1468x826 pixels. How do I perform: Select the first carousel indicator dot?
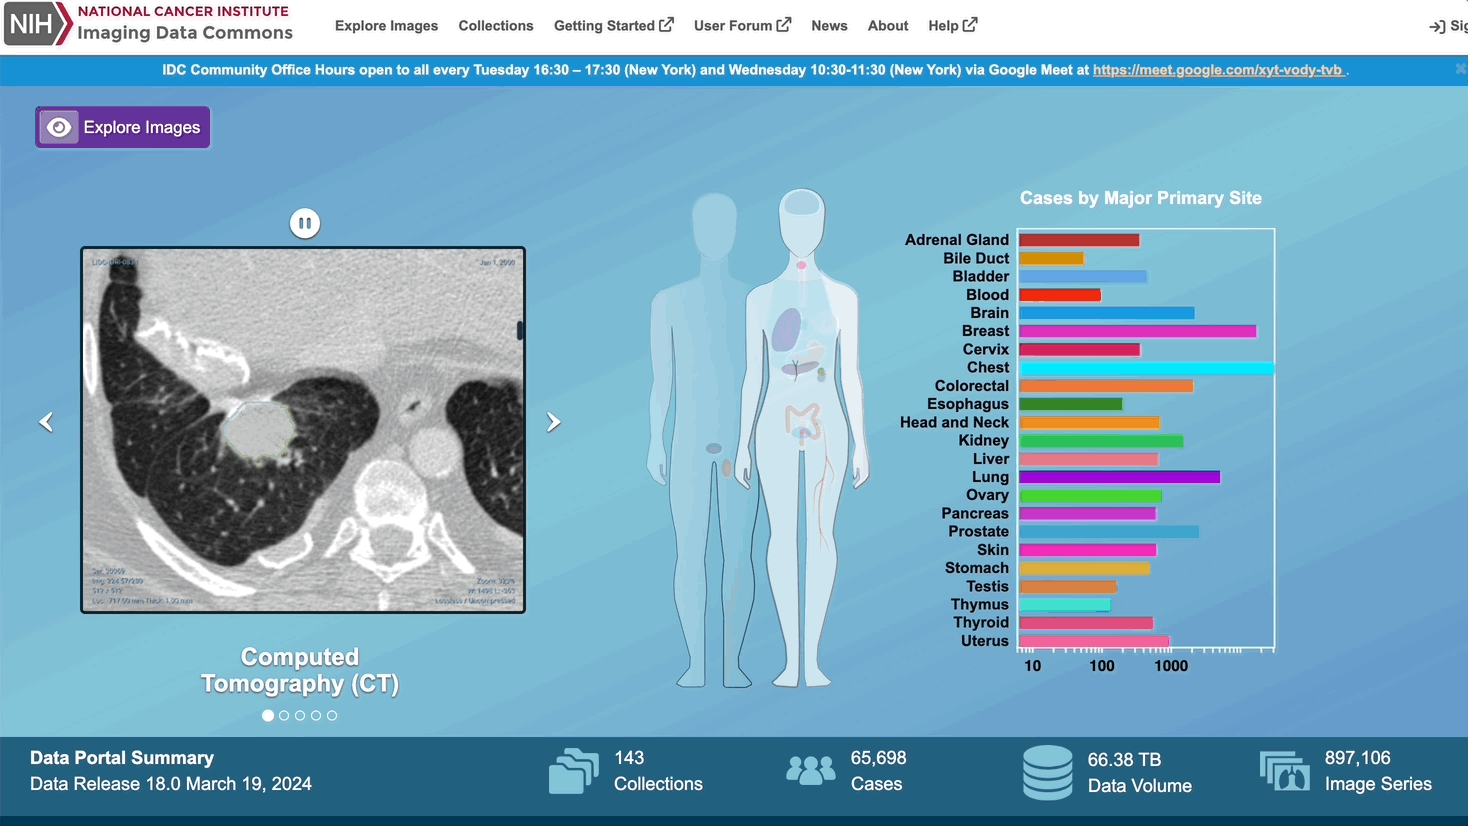268,716
